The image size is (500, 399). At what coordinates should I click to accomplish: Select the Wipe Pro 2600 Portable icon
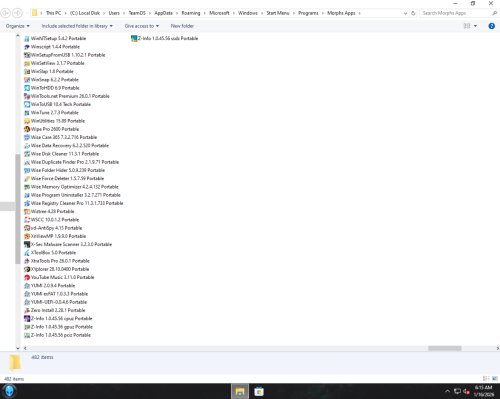[27, 129]
